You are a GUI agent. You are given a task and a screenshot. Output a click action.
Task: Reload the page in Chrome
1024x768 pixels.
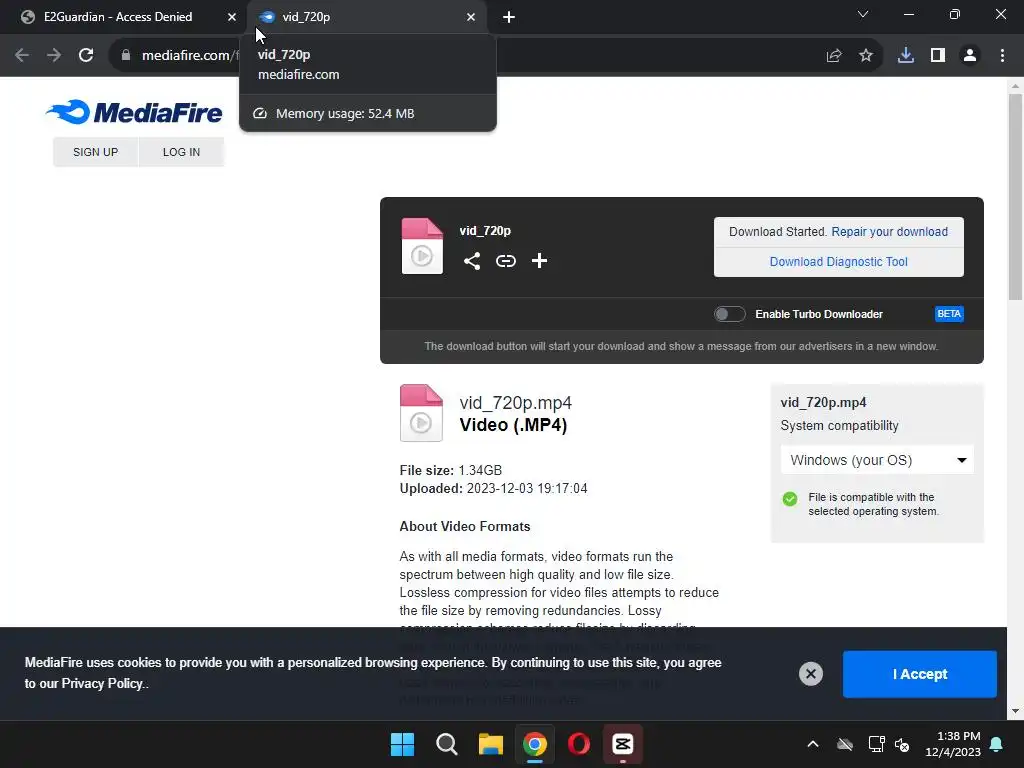(x=86, y=56)
